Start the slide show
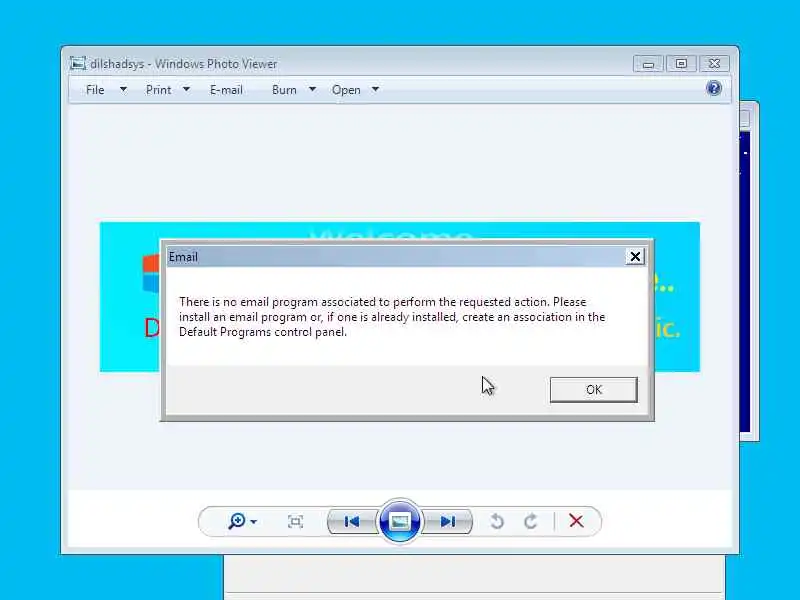The height and width of the screenshot is (600, 800). 399,521
